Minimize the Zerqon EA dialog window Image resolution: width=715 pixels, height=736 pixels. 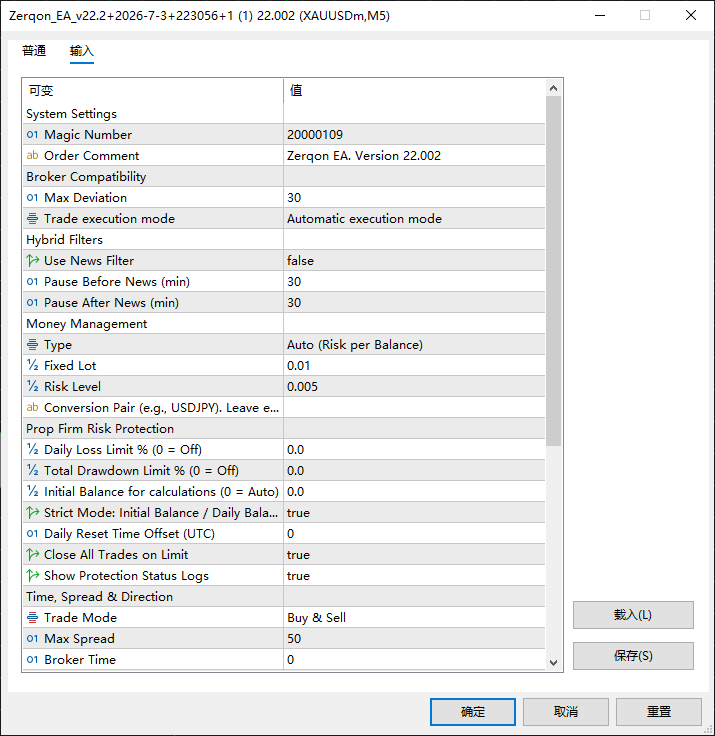tap(600, 15)
